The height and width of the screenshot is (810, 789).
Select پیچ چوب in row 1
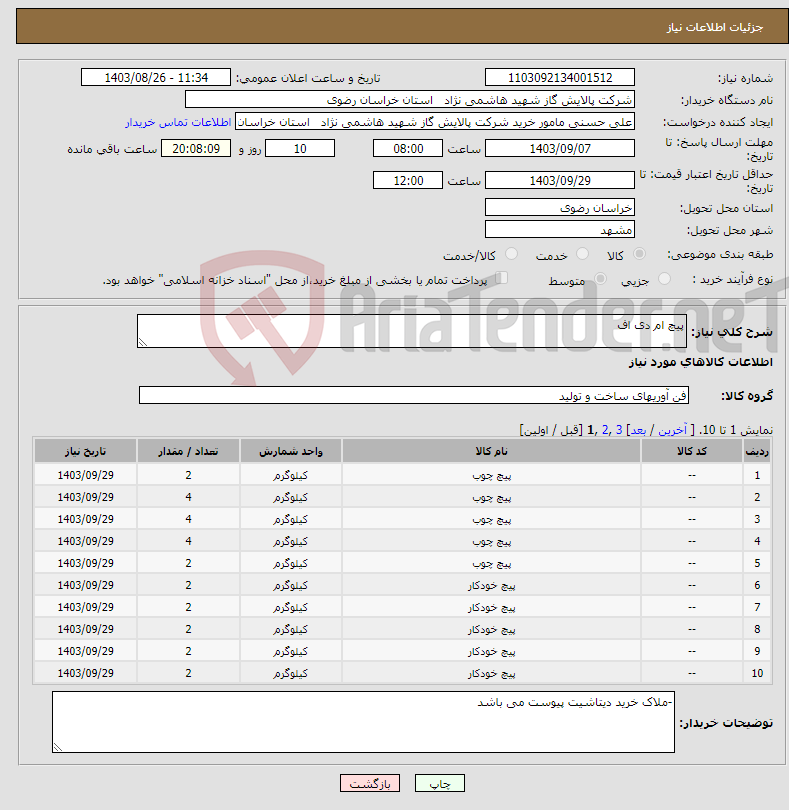(x=491, y=475)
